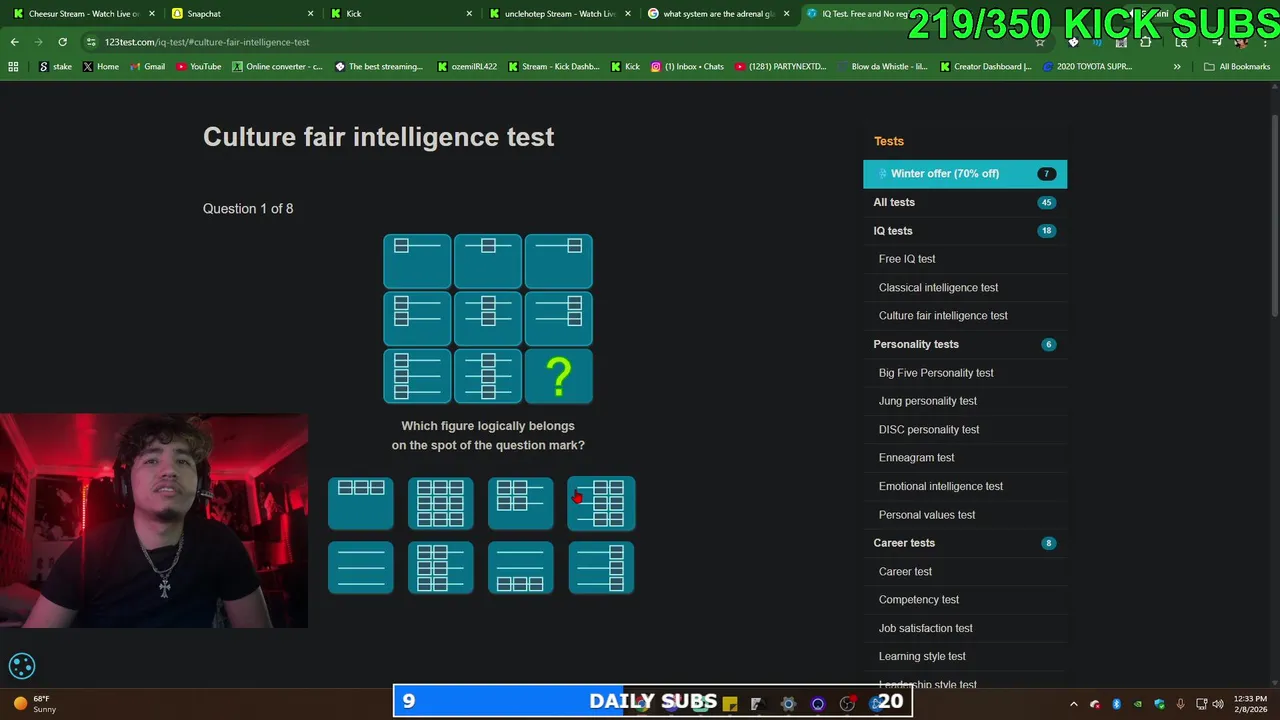Close the Kick tab
1280x720 pixels.
(470, 14)
